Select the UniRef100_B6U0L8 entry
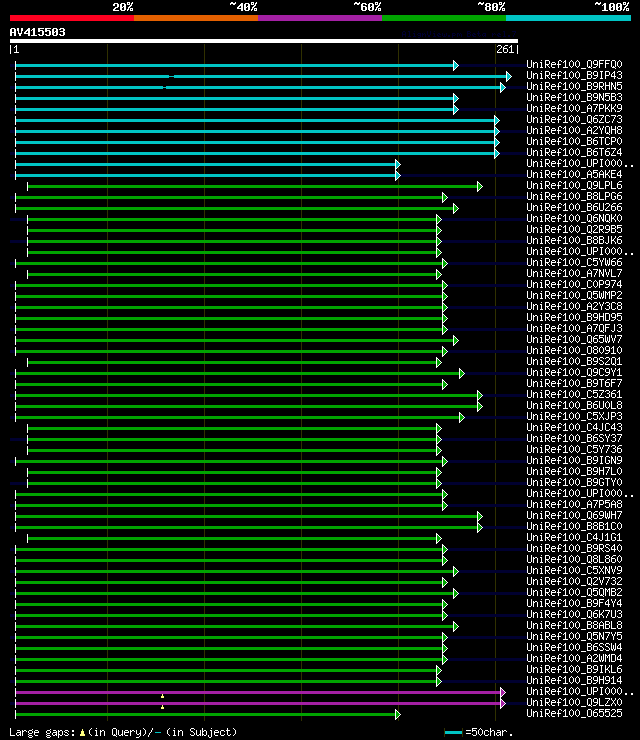The height and width of the screenshot is (740, 640). [574, 405]
